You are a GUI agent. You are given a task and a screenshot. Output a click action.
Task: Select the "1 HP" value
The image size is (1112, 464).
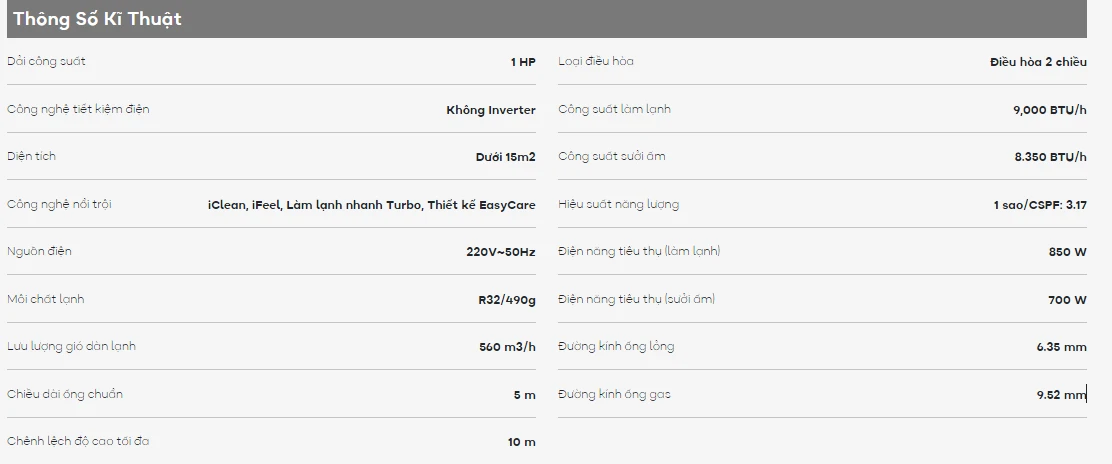[x=523, y=62]
